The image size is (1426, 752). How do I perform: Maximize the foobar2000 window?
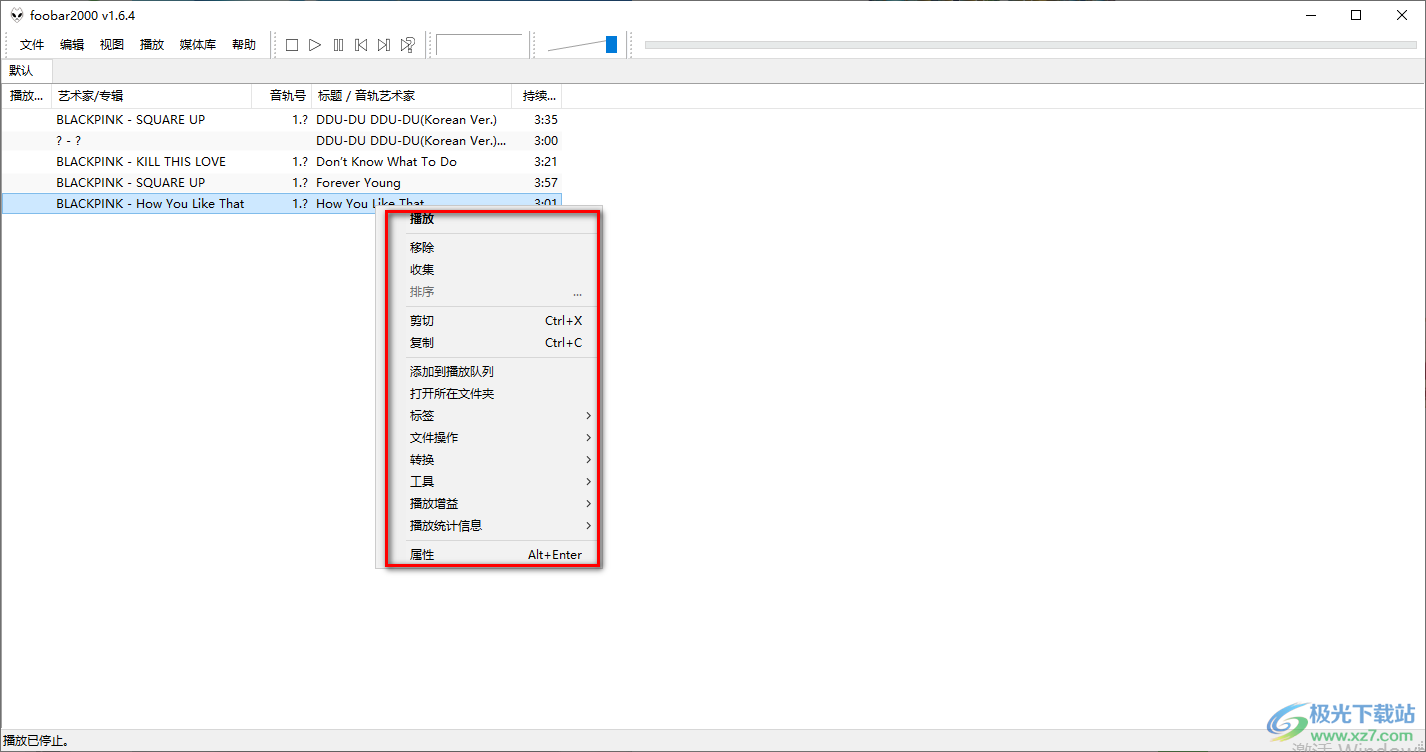(1356, 15)
